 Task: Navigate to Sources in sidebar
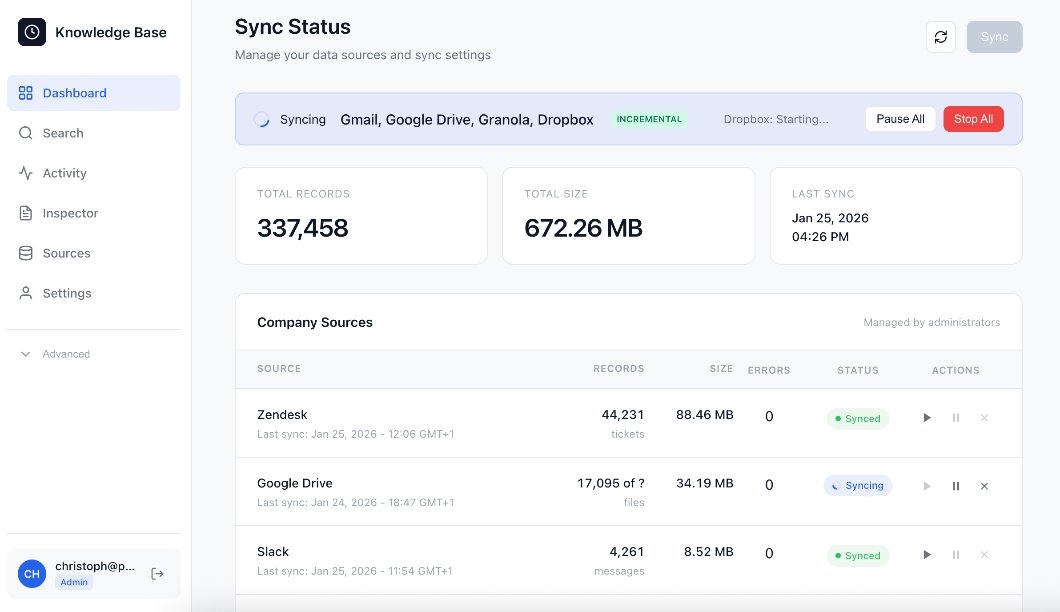click(x=93, y=253)
